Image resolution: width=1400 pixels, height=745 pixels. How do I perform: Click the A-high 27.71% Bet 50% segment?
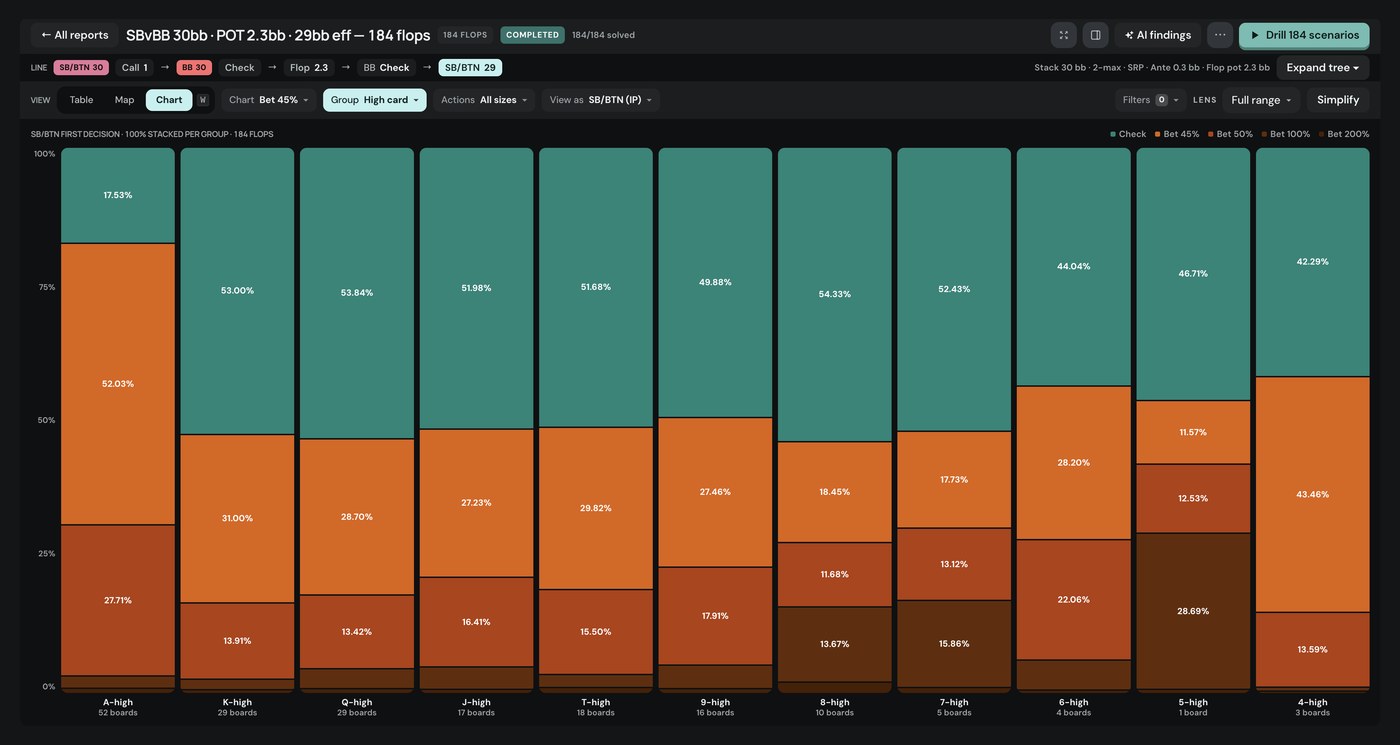(x=118, y=601)
